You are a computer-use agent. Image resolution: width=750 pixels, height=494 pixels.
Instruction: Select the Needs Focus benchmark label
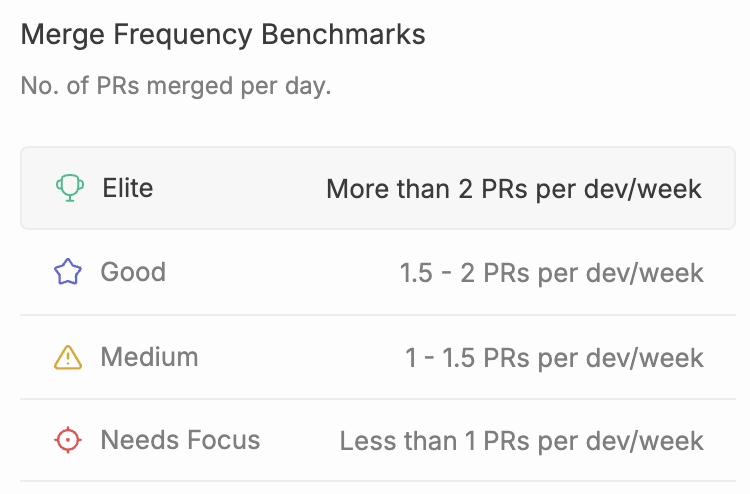(x=180, y=440)
